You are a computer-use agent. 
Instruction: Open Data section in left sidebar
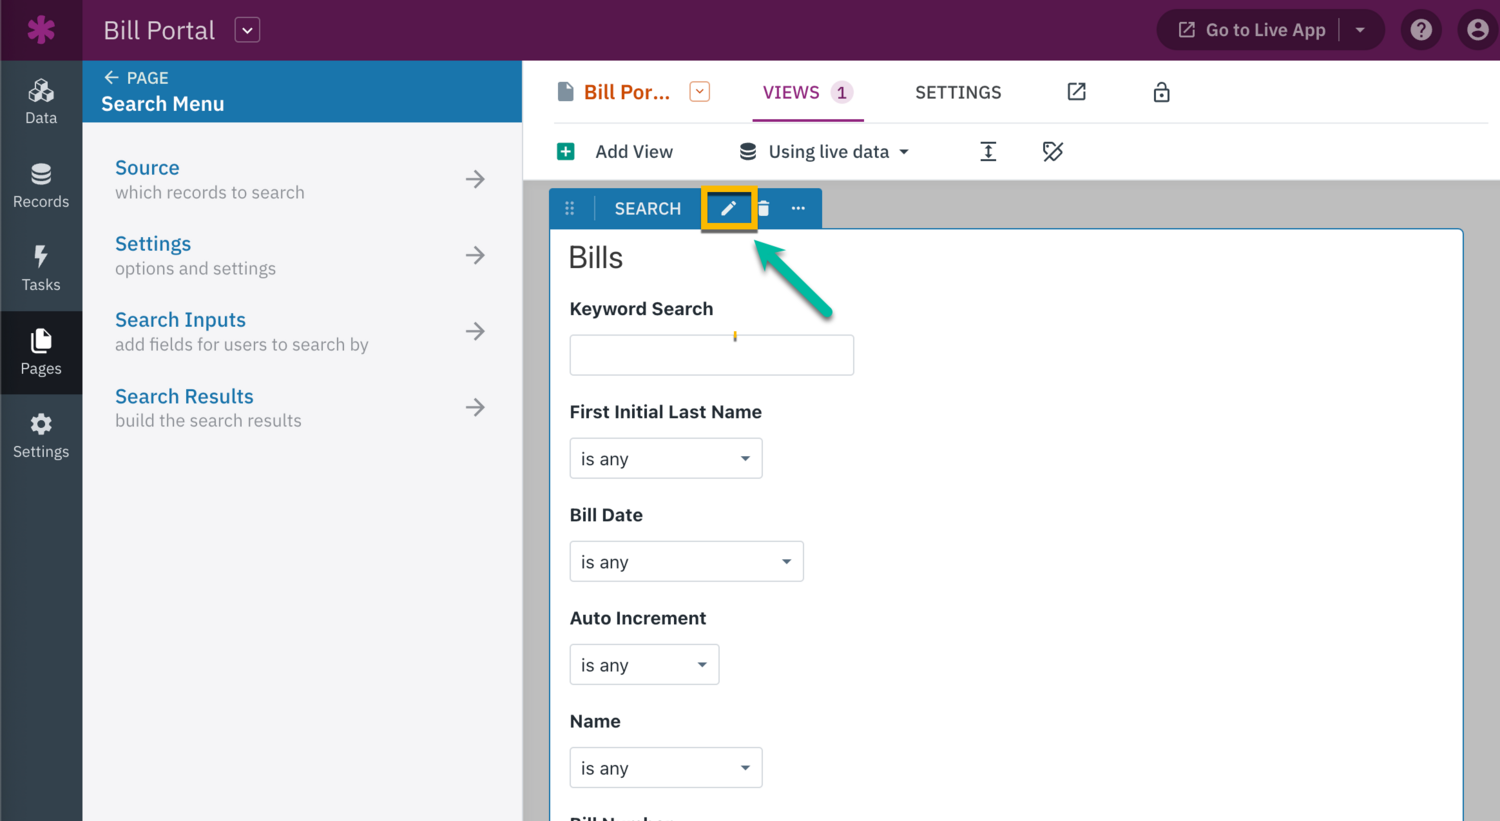pos(41,101)
